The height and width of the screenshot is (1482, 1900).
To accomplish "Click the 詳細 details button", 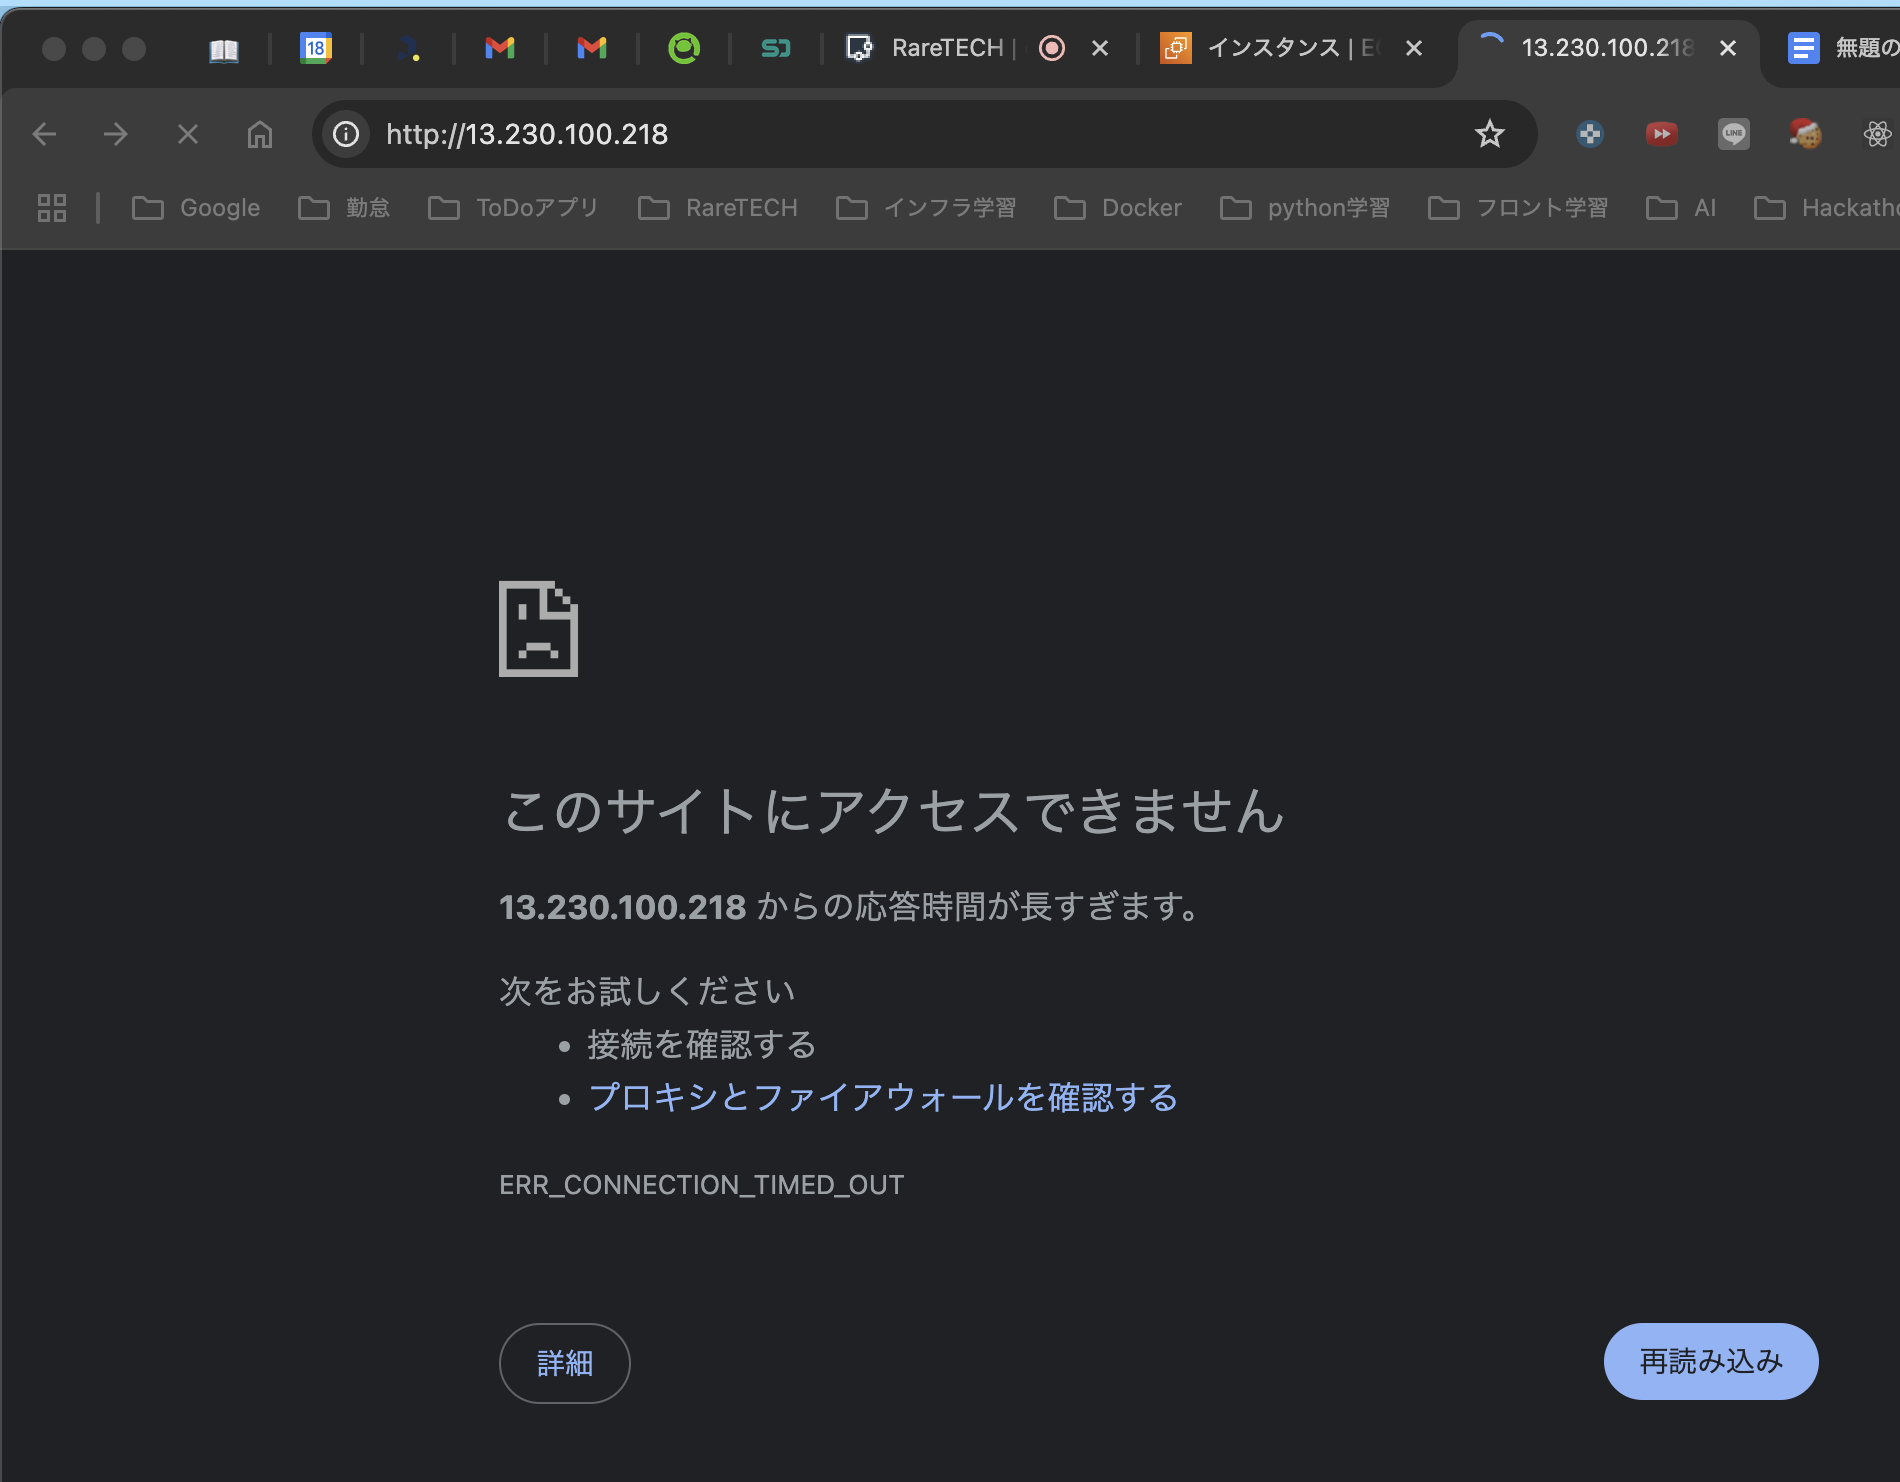I will pyautogui.click(x=563, y=1363).
